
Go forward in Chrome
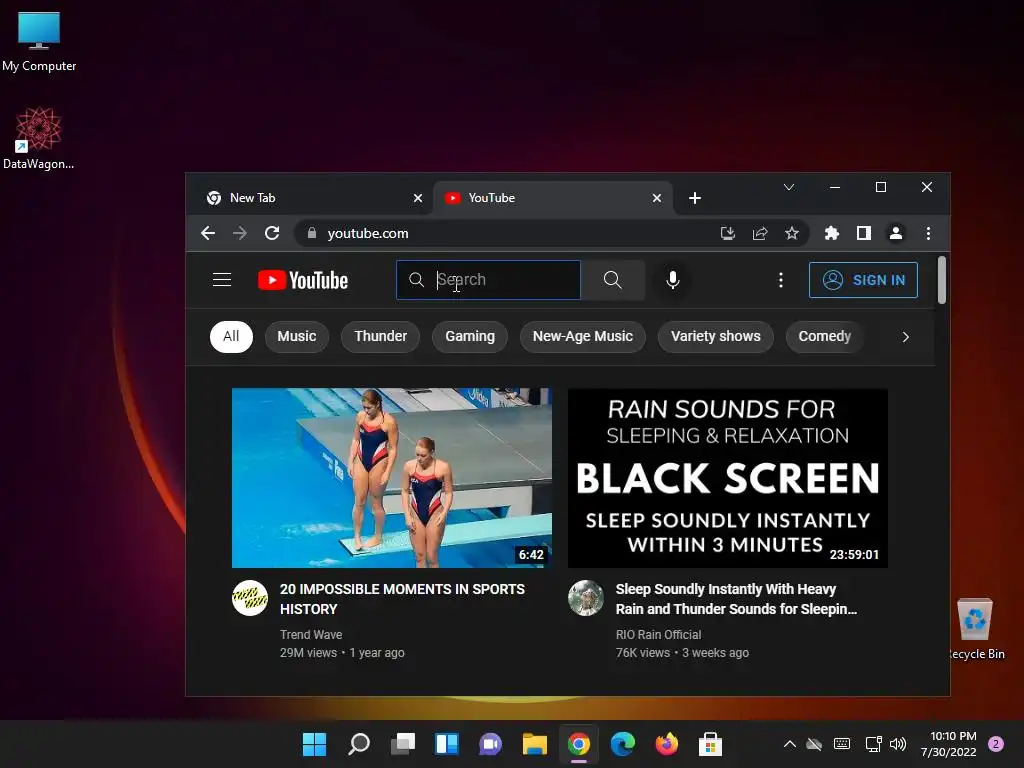tap(240, 233)
